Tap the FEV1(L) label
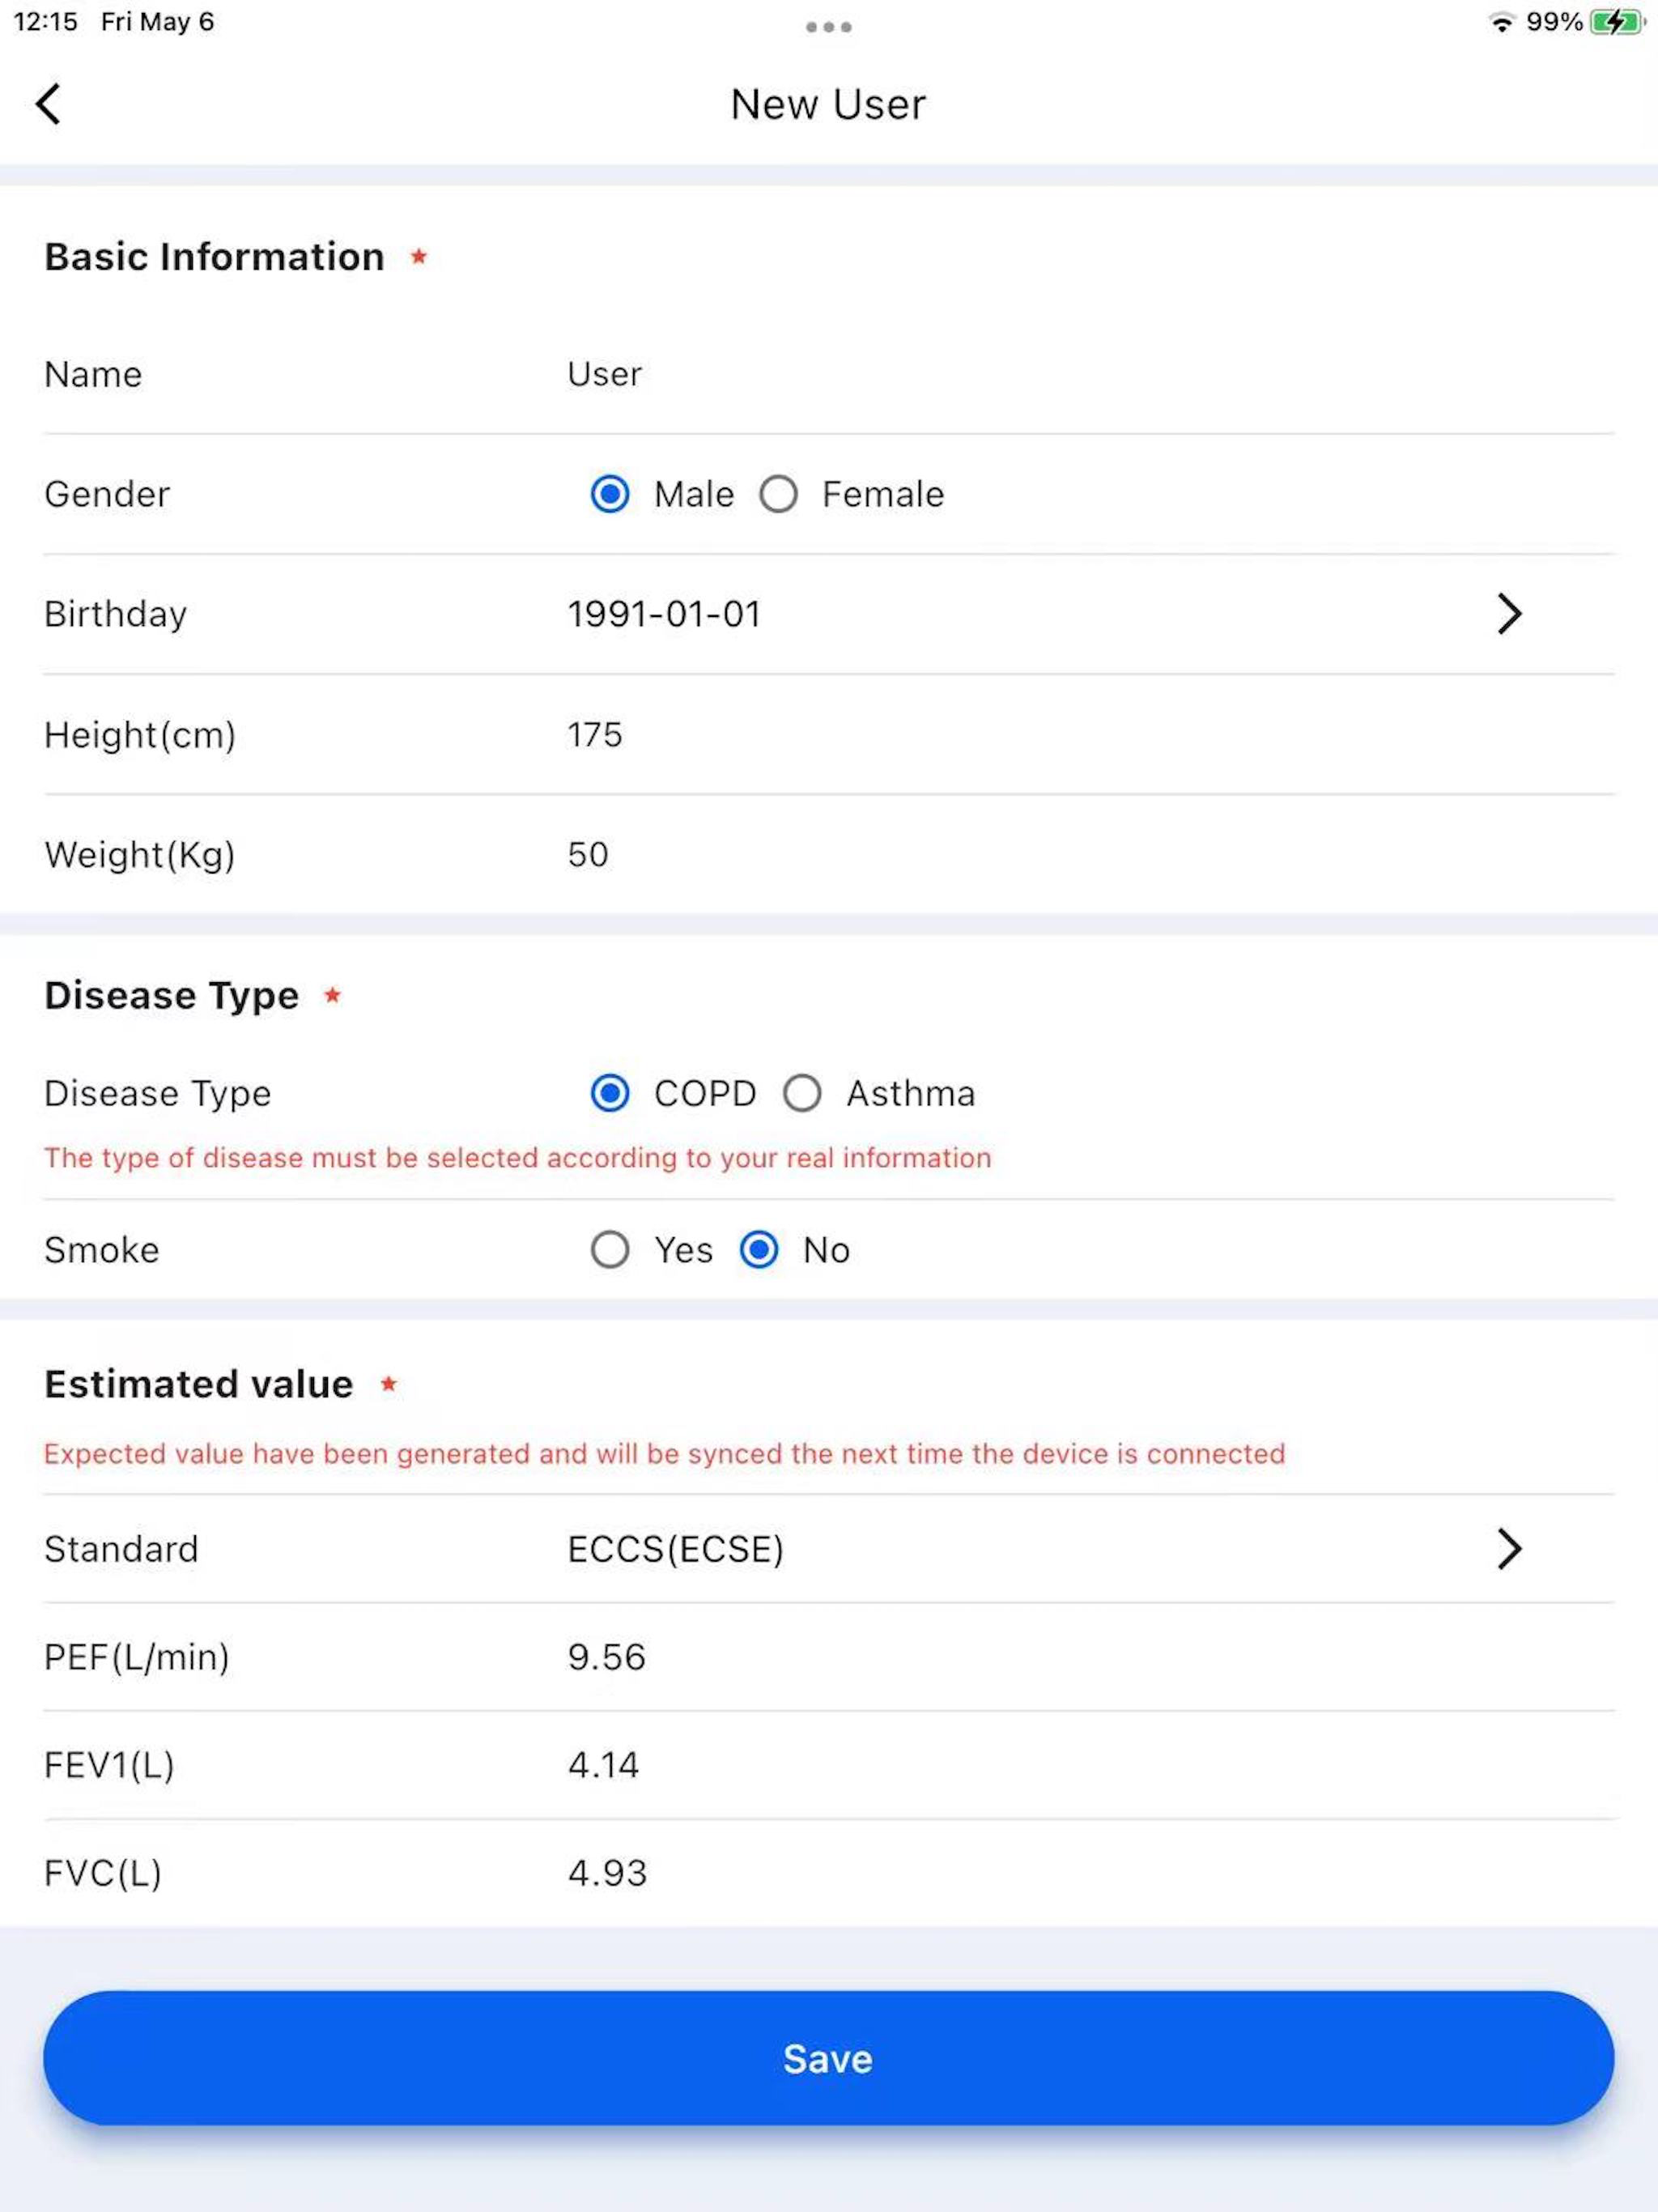 click(x=110, y=1765)
